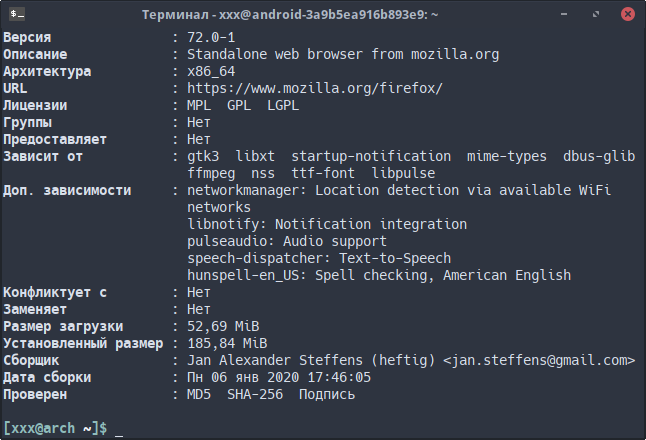Click the terminal window title text
Image resolution: width=646 pixels, height=440 pixels.
pyautogui.click(x=290, y=15)
